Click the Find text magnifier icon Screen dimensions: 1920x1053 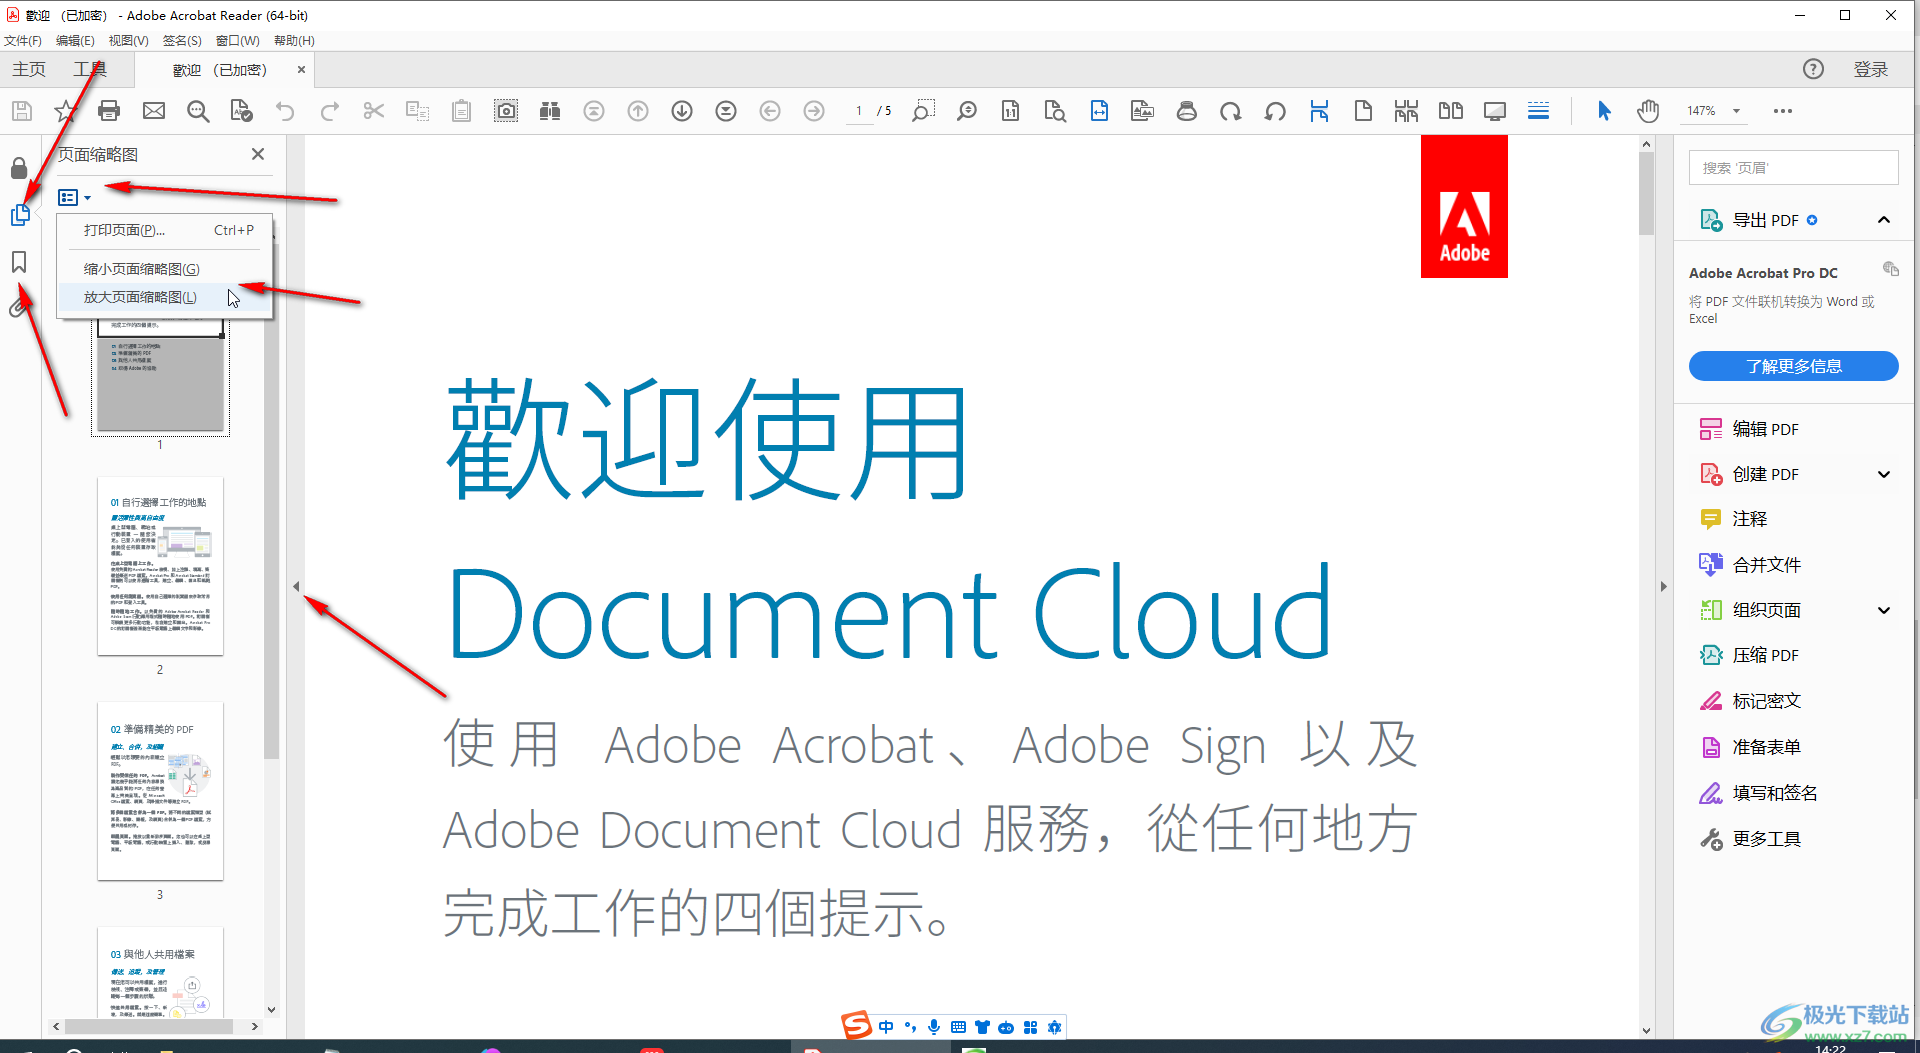[x=198, y=111]
